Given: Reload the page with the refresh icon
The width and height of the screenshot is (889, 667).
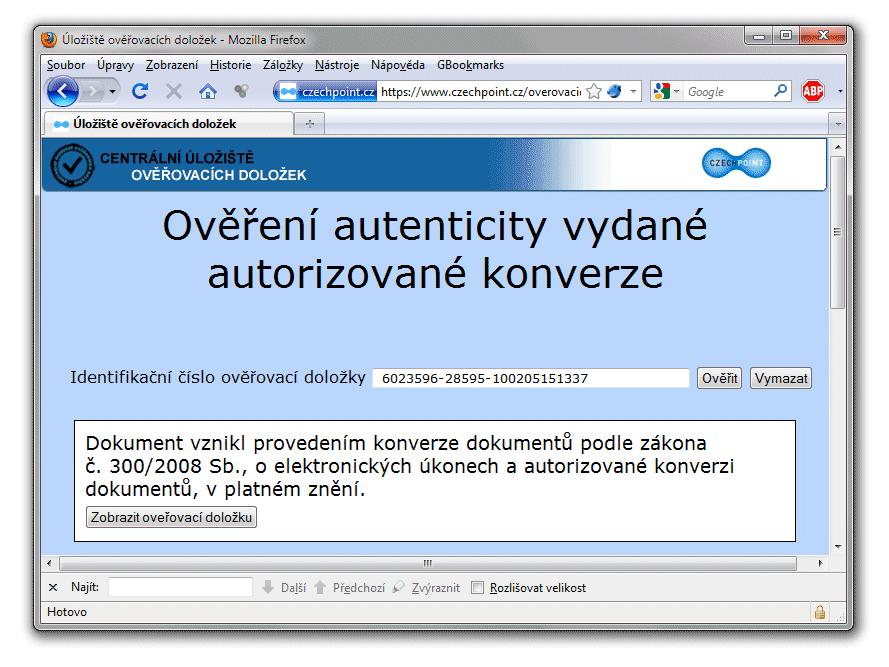Looking at the screenshot, I should pyautogui.click(x=140, y=92).
